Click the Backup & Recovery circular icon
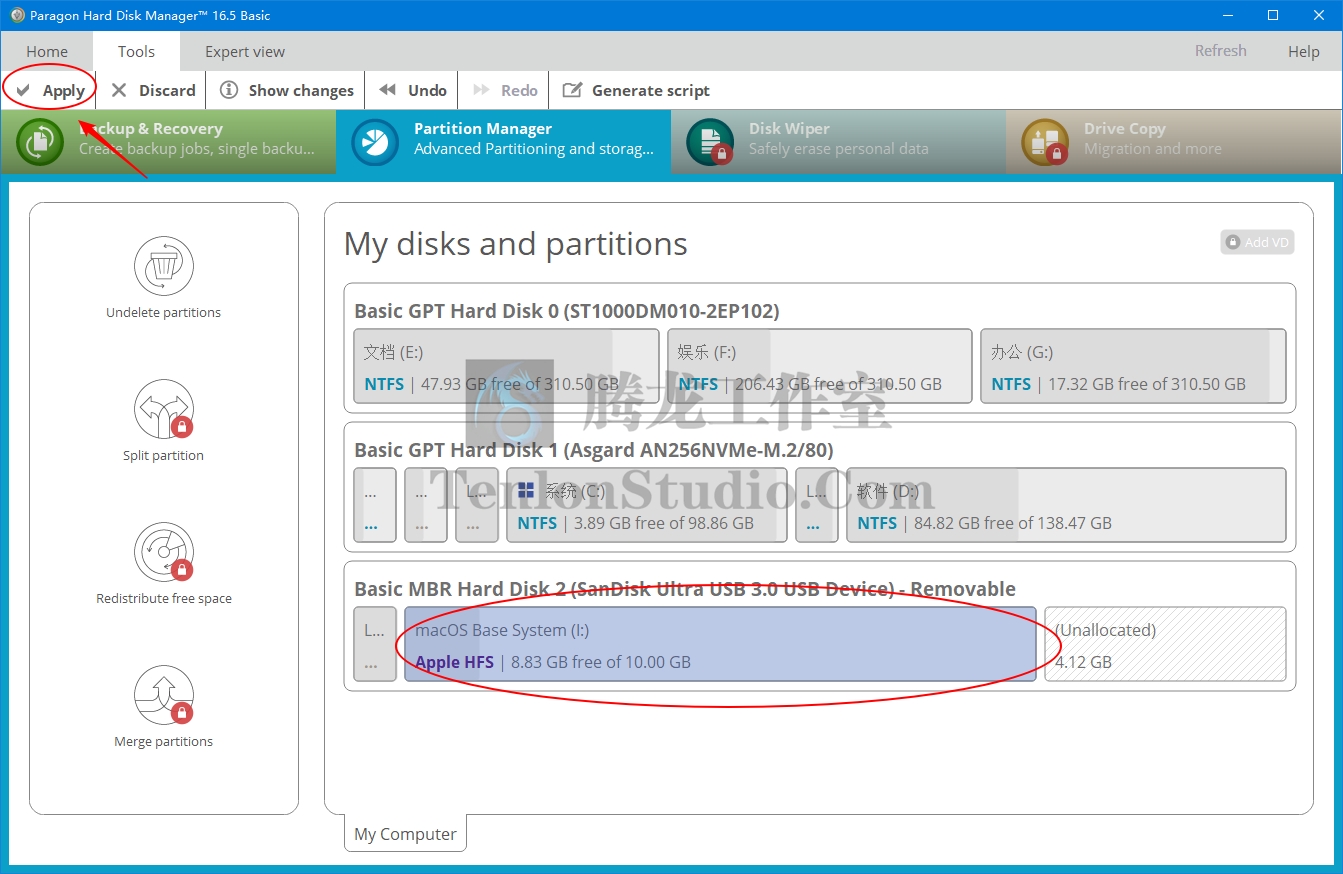This screenshot has height=874, width=1343. [40, 142]
